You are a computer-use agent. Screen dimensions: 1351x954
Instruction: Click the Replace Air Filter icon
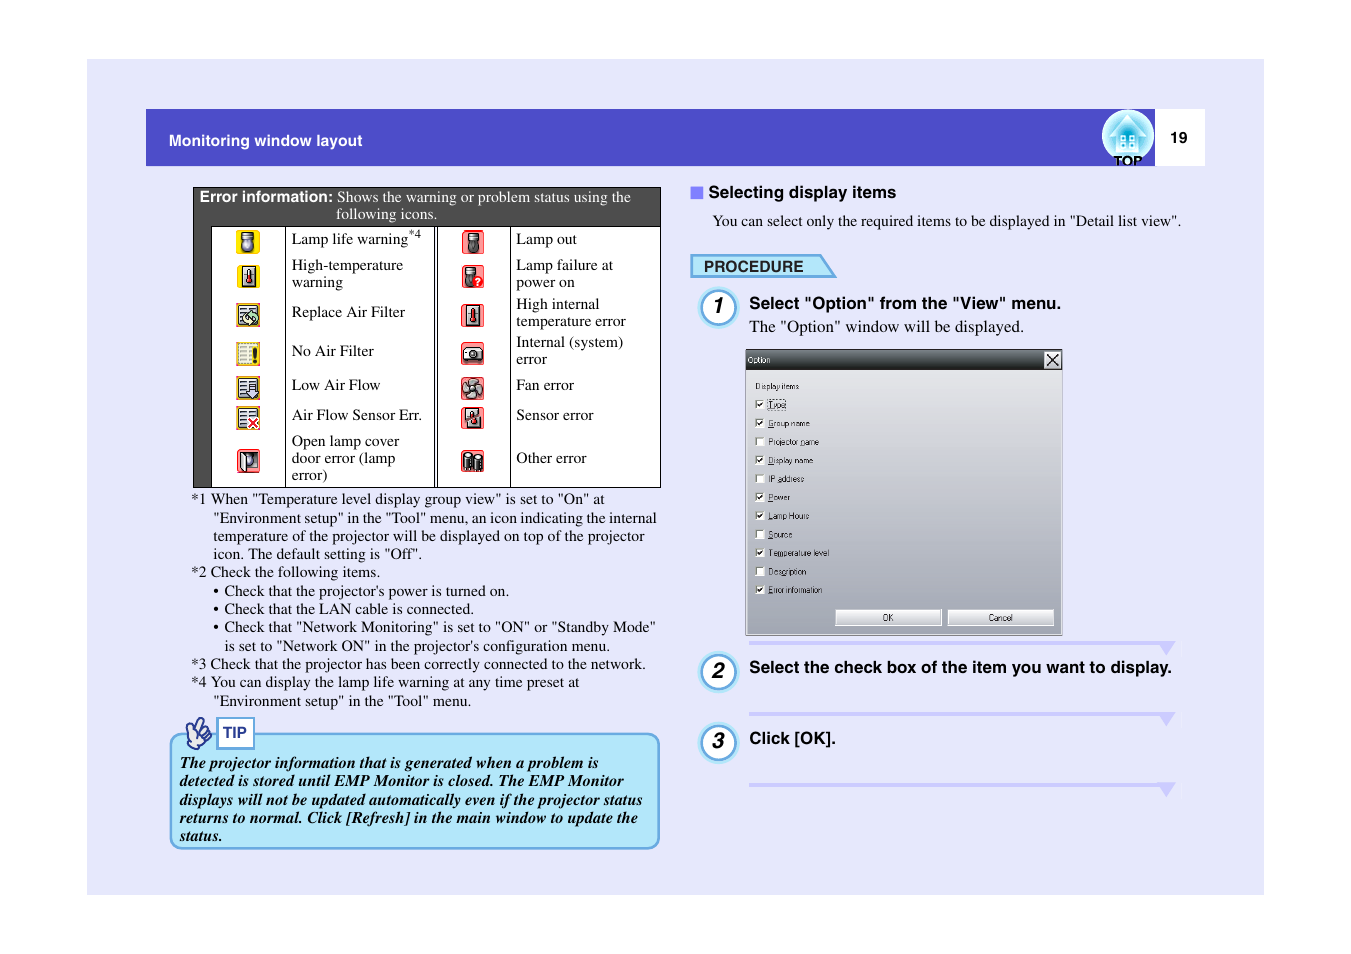point(248,315)
